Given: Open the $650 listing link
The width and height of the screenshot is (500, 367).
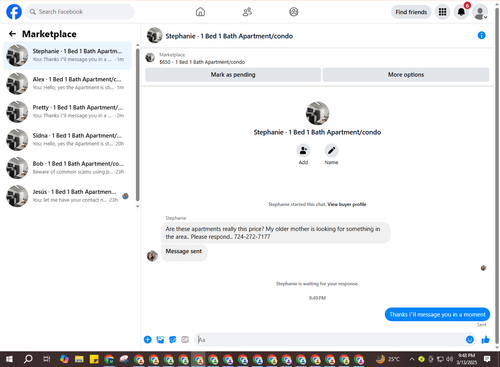Looking at the screenshot, I should point(202,62).
